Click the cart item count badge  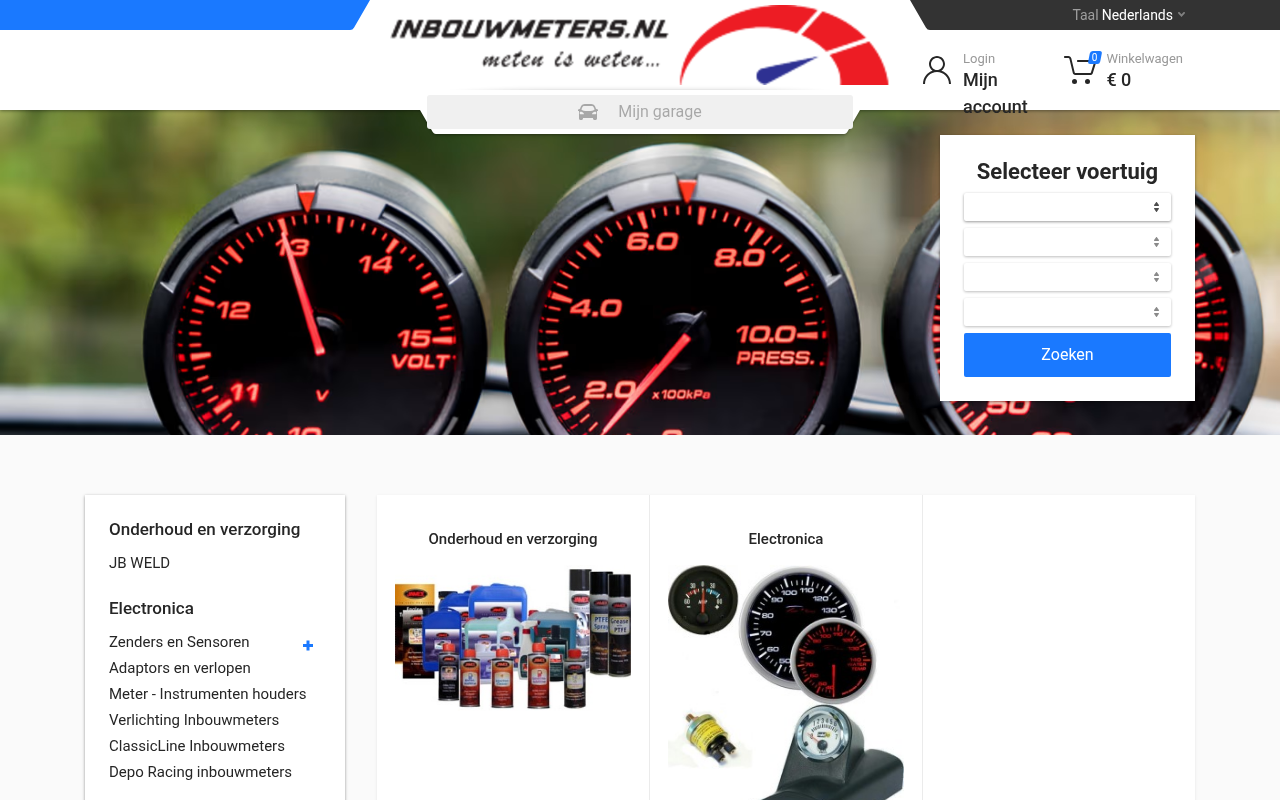pyautogui.click(x=1095, y=57)
